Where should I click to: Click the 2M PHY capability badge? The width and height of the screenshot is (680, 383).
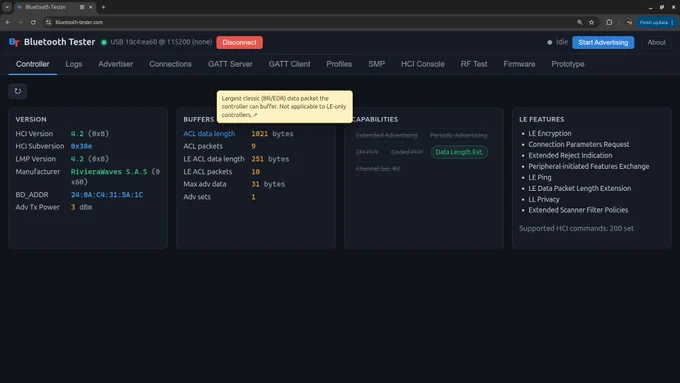click(367, 152)
